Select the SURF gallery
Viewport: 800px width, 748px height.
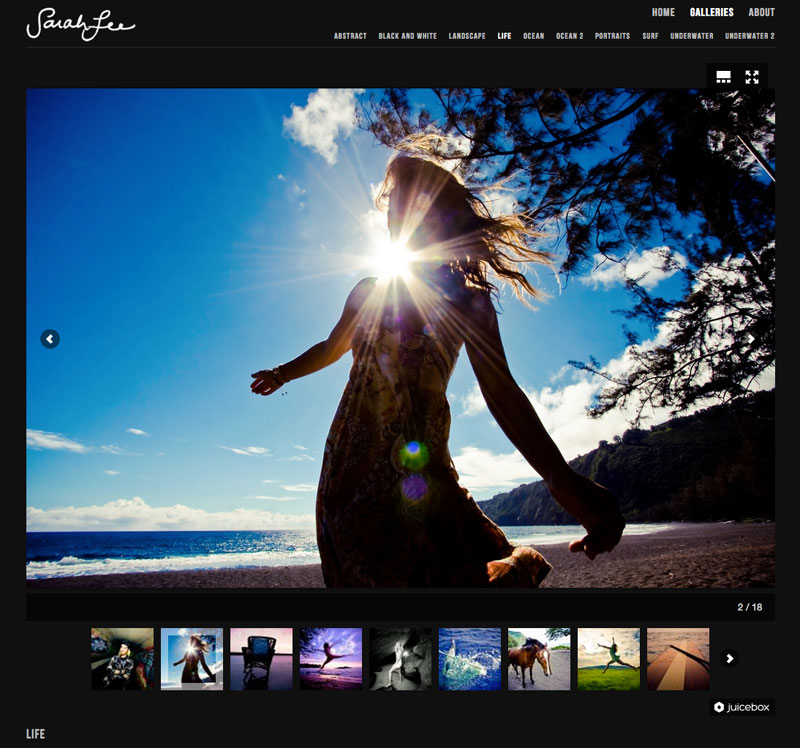tap(650, 36)
